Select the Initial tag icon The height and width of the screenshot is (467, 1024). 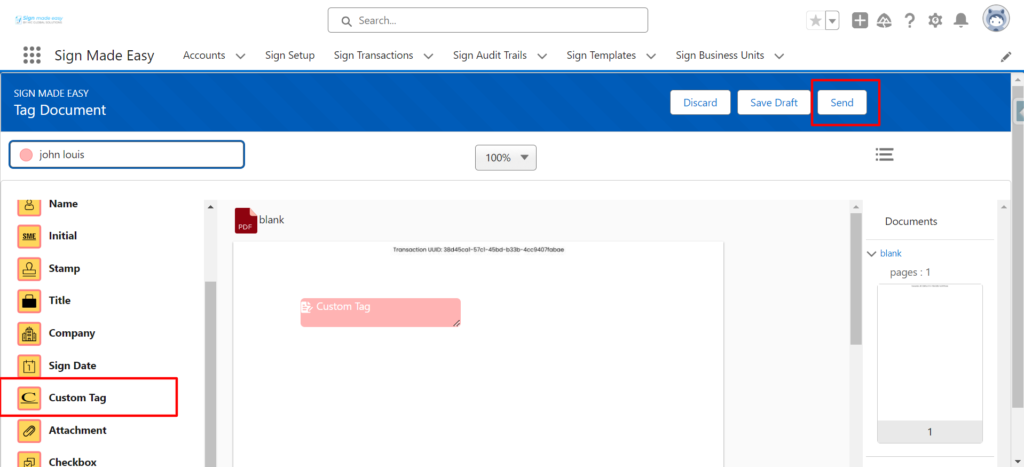point(28,236)
